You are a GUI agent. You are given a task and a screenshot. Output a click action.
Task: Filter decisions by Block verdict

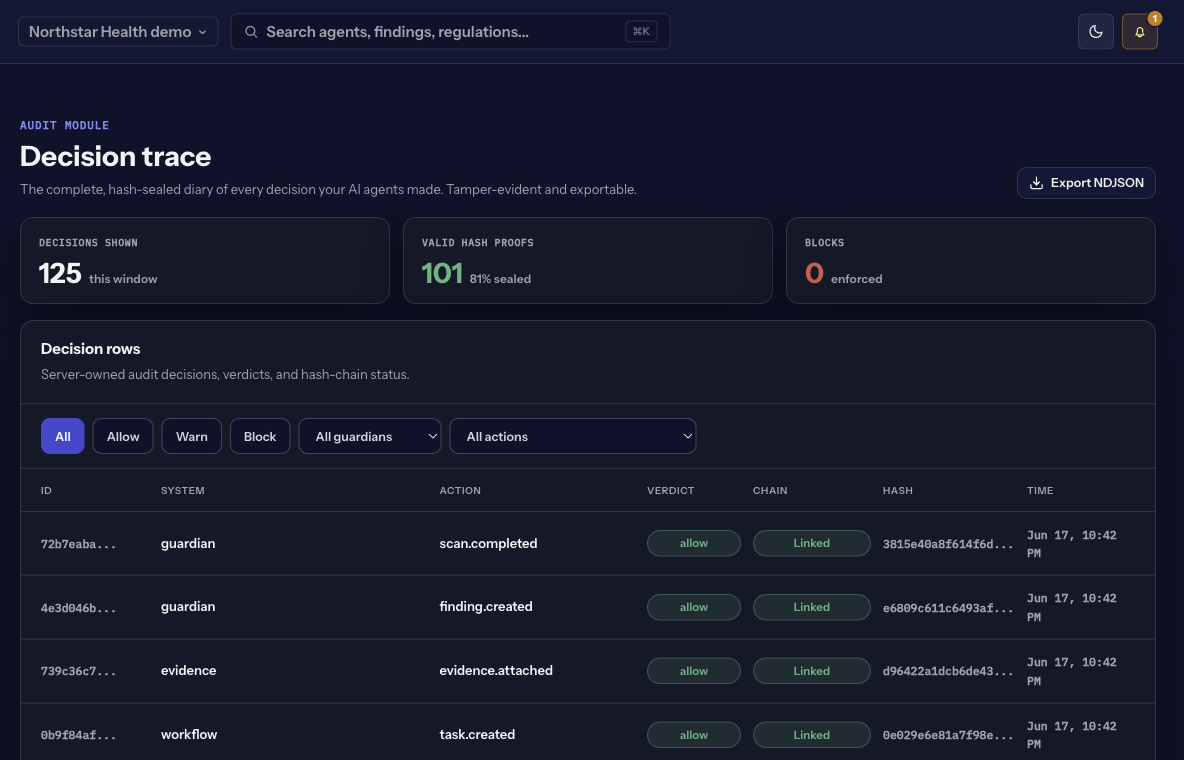click(x=260, y=436)
